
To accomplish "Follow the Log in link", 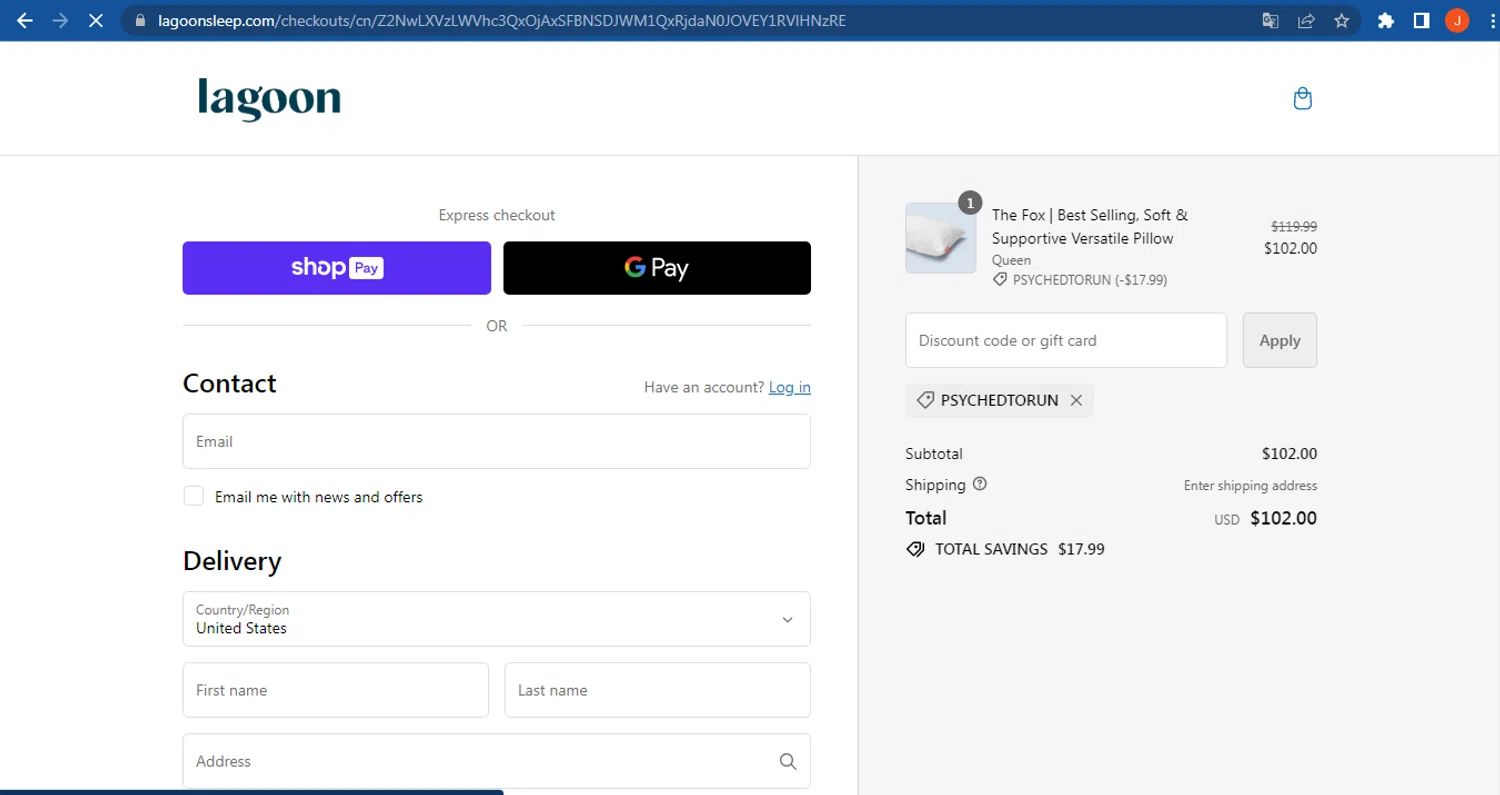I will [x=790, y=387].
